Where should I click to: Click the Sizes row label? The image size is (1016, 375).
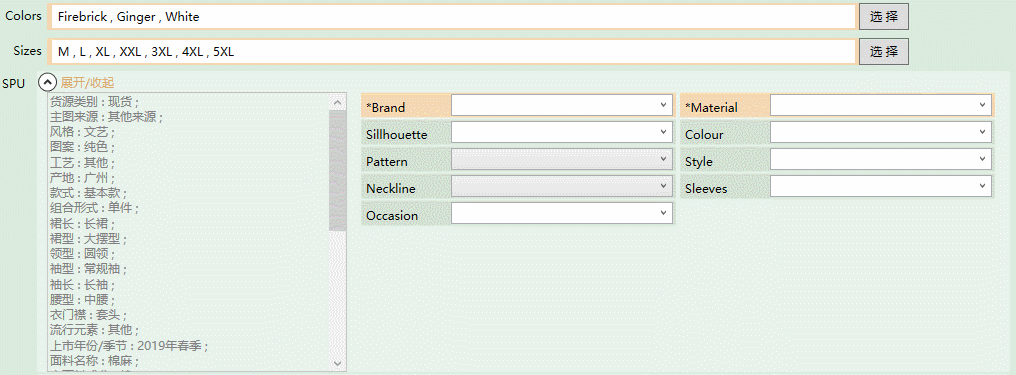click(27, 51)
